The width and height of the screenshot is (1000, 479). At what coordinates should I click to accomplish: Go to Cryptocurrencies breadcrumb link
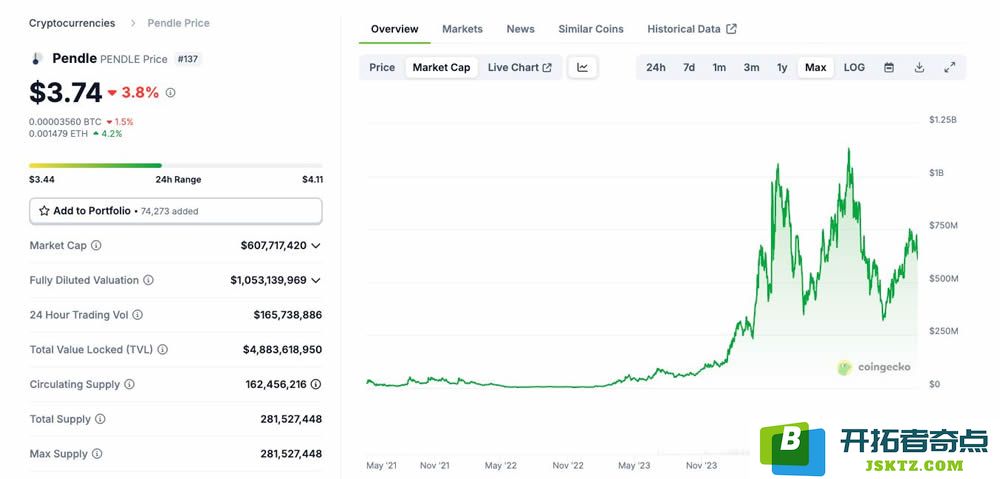pyautogui.click(x=72, y=23)
